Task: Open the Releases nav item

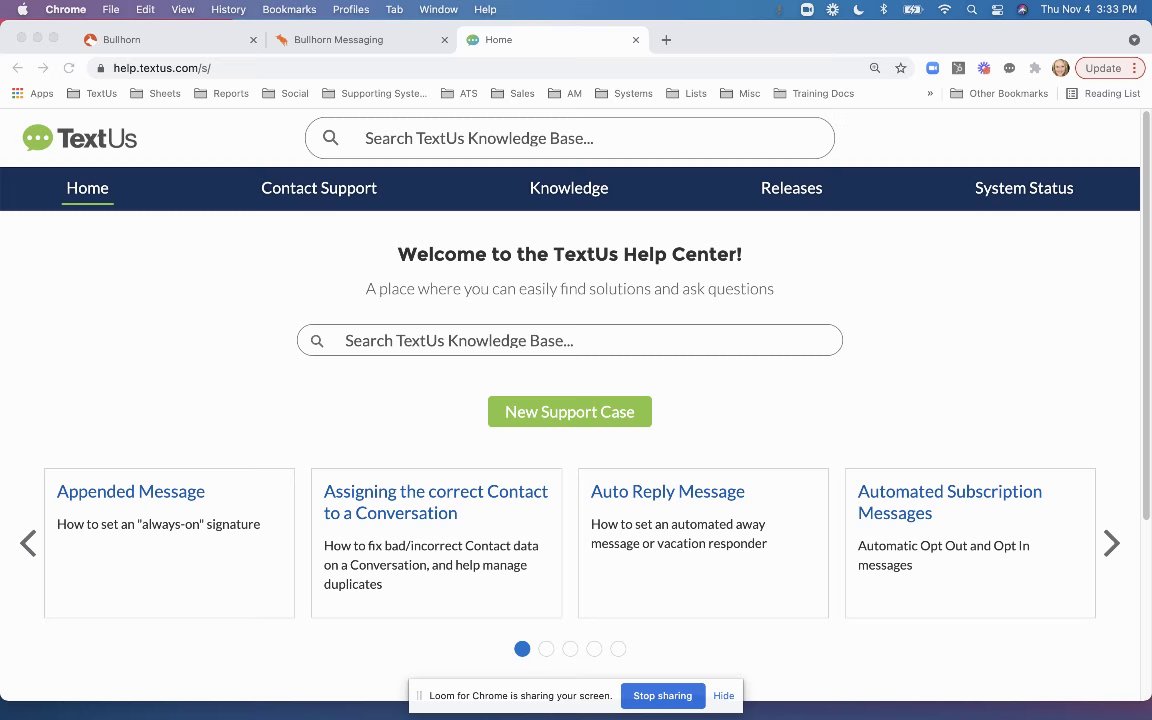Action: (791, 188)
